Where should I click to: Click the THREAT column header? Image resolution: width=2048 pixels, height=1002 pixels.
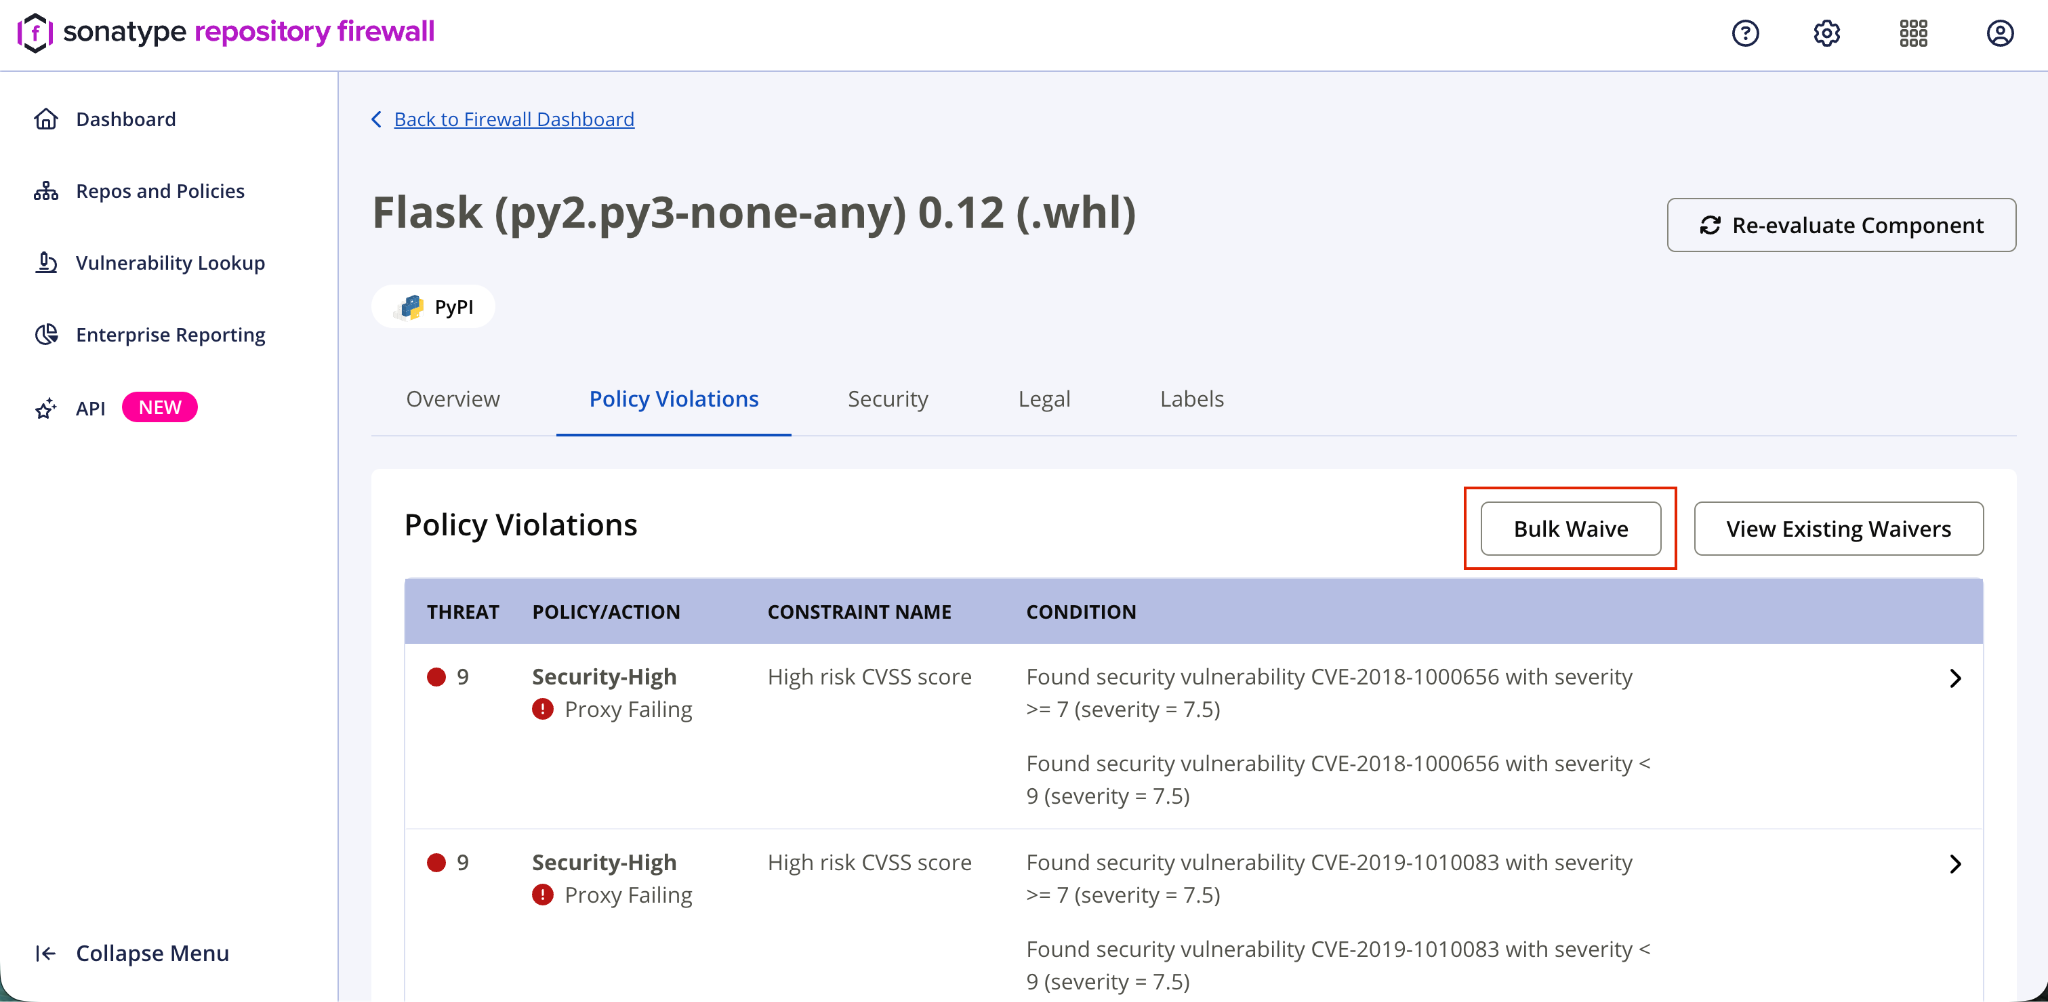(x=463, y=612)
